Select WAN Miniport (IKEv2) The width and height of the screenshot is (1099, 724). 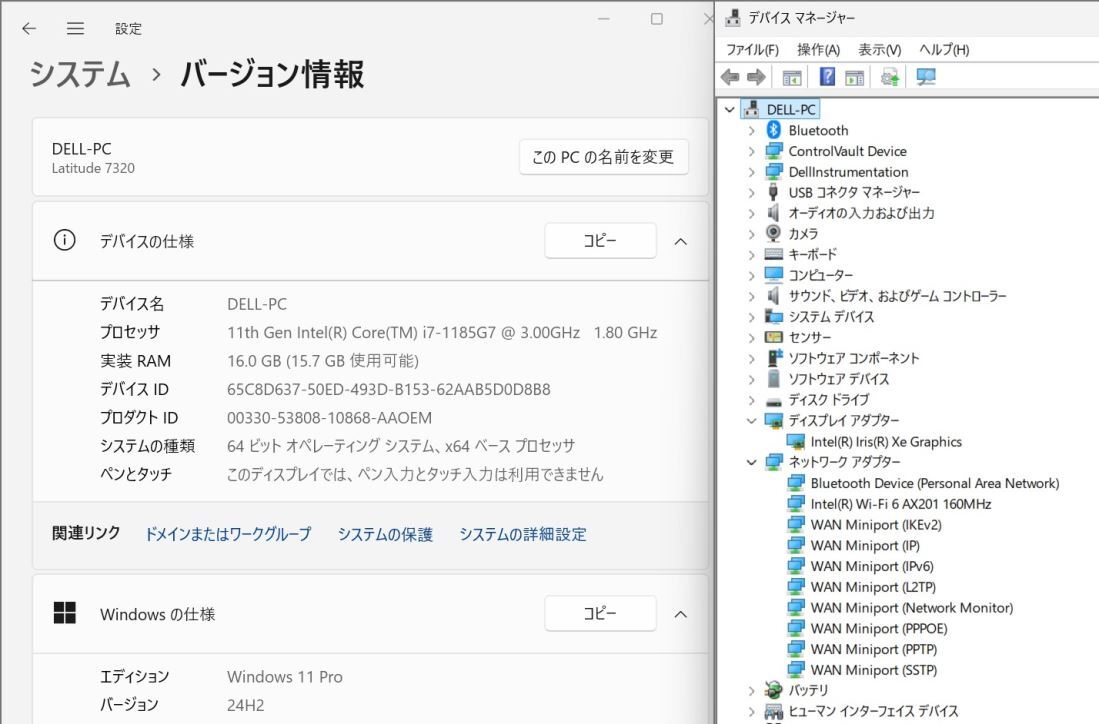(876, 524)
